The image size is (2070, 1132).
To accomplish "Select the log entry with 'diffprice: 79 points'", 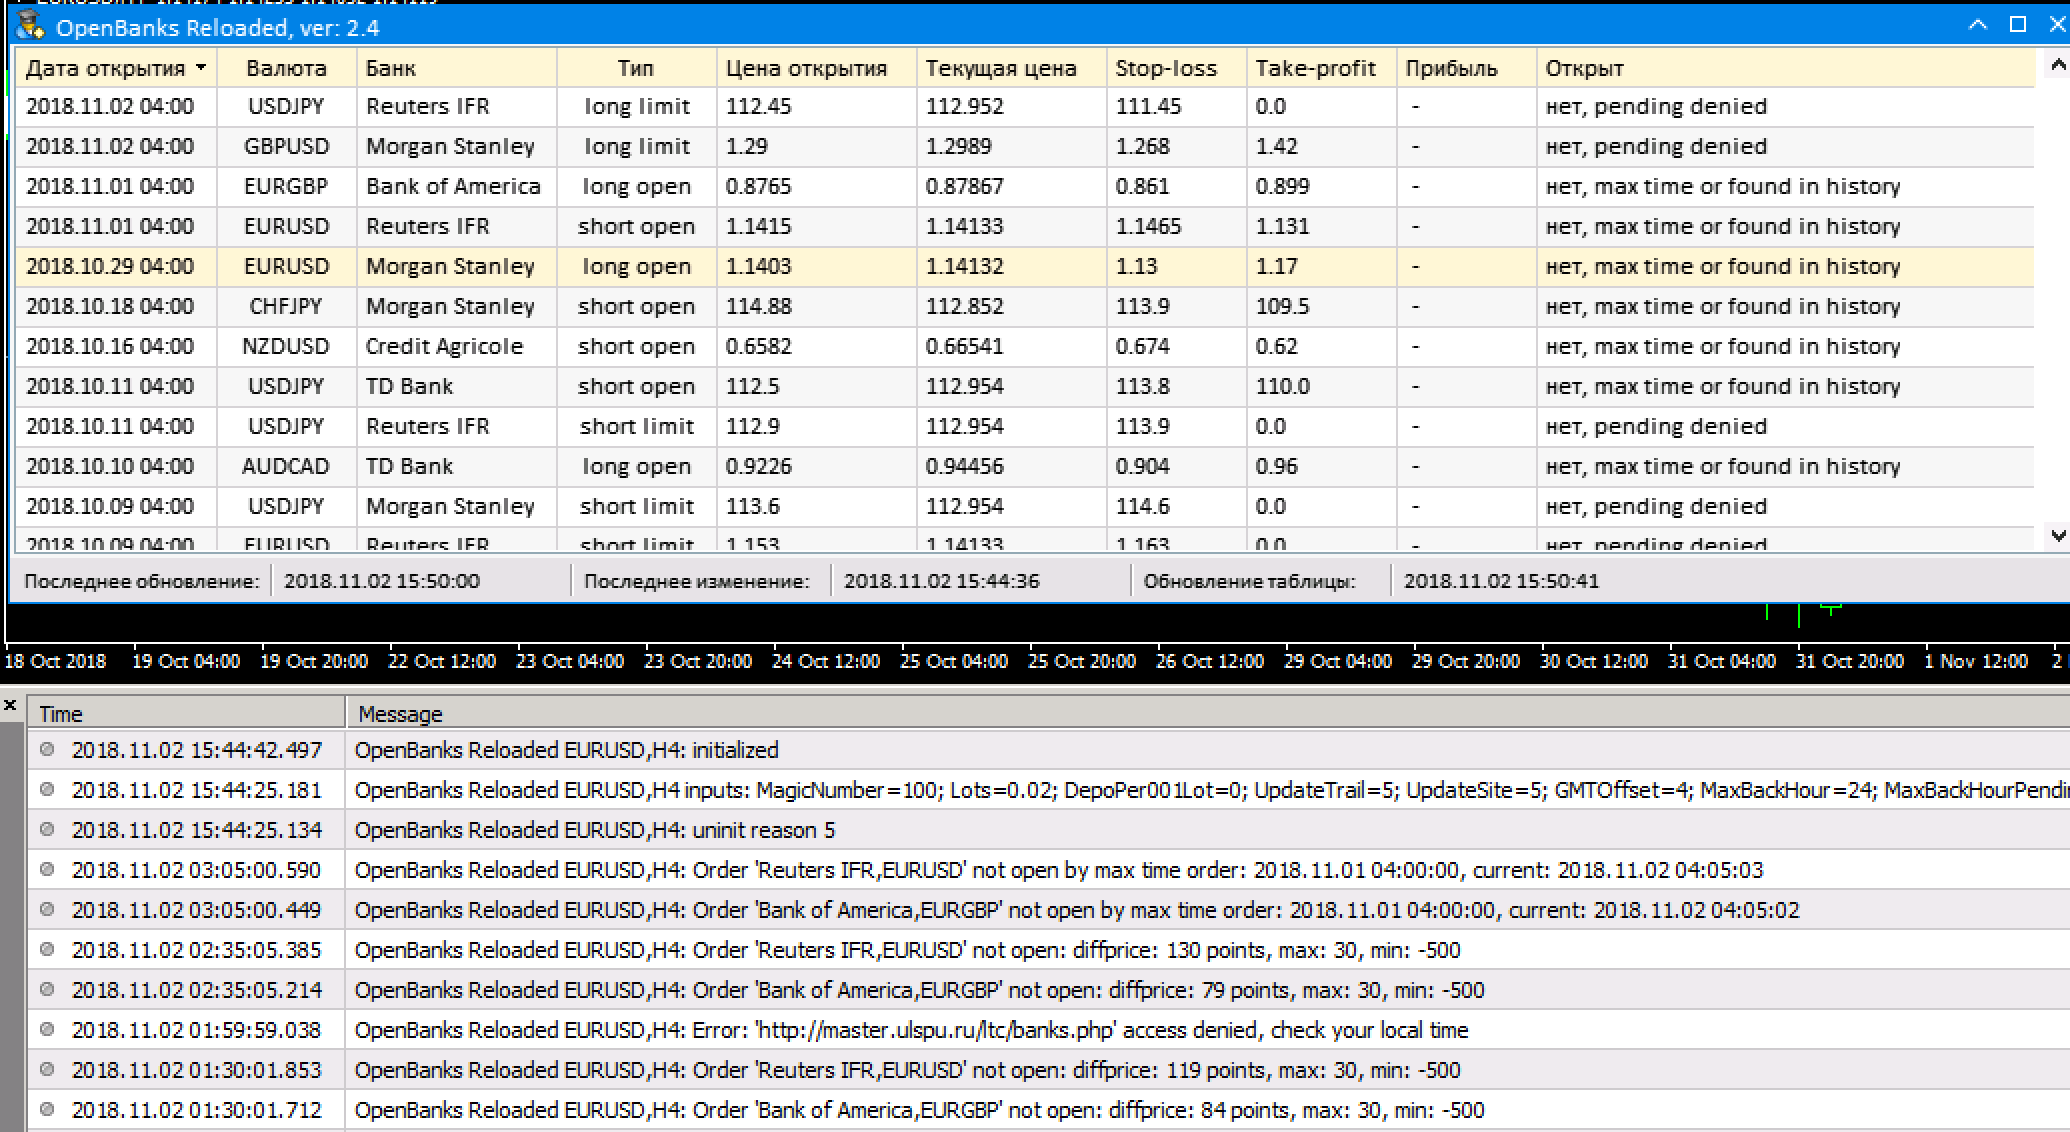I will pyautogui.click(x=1049, y=990).
